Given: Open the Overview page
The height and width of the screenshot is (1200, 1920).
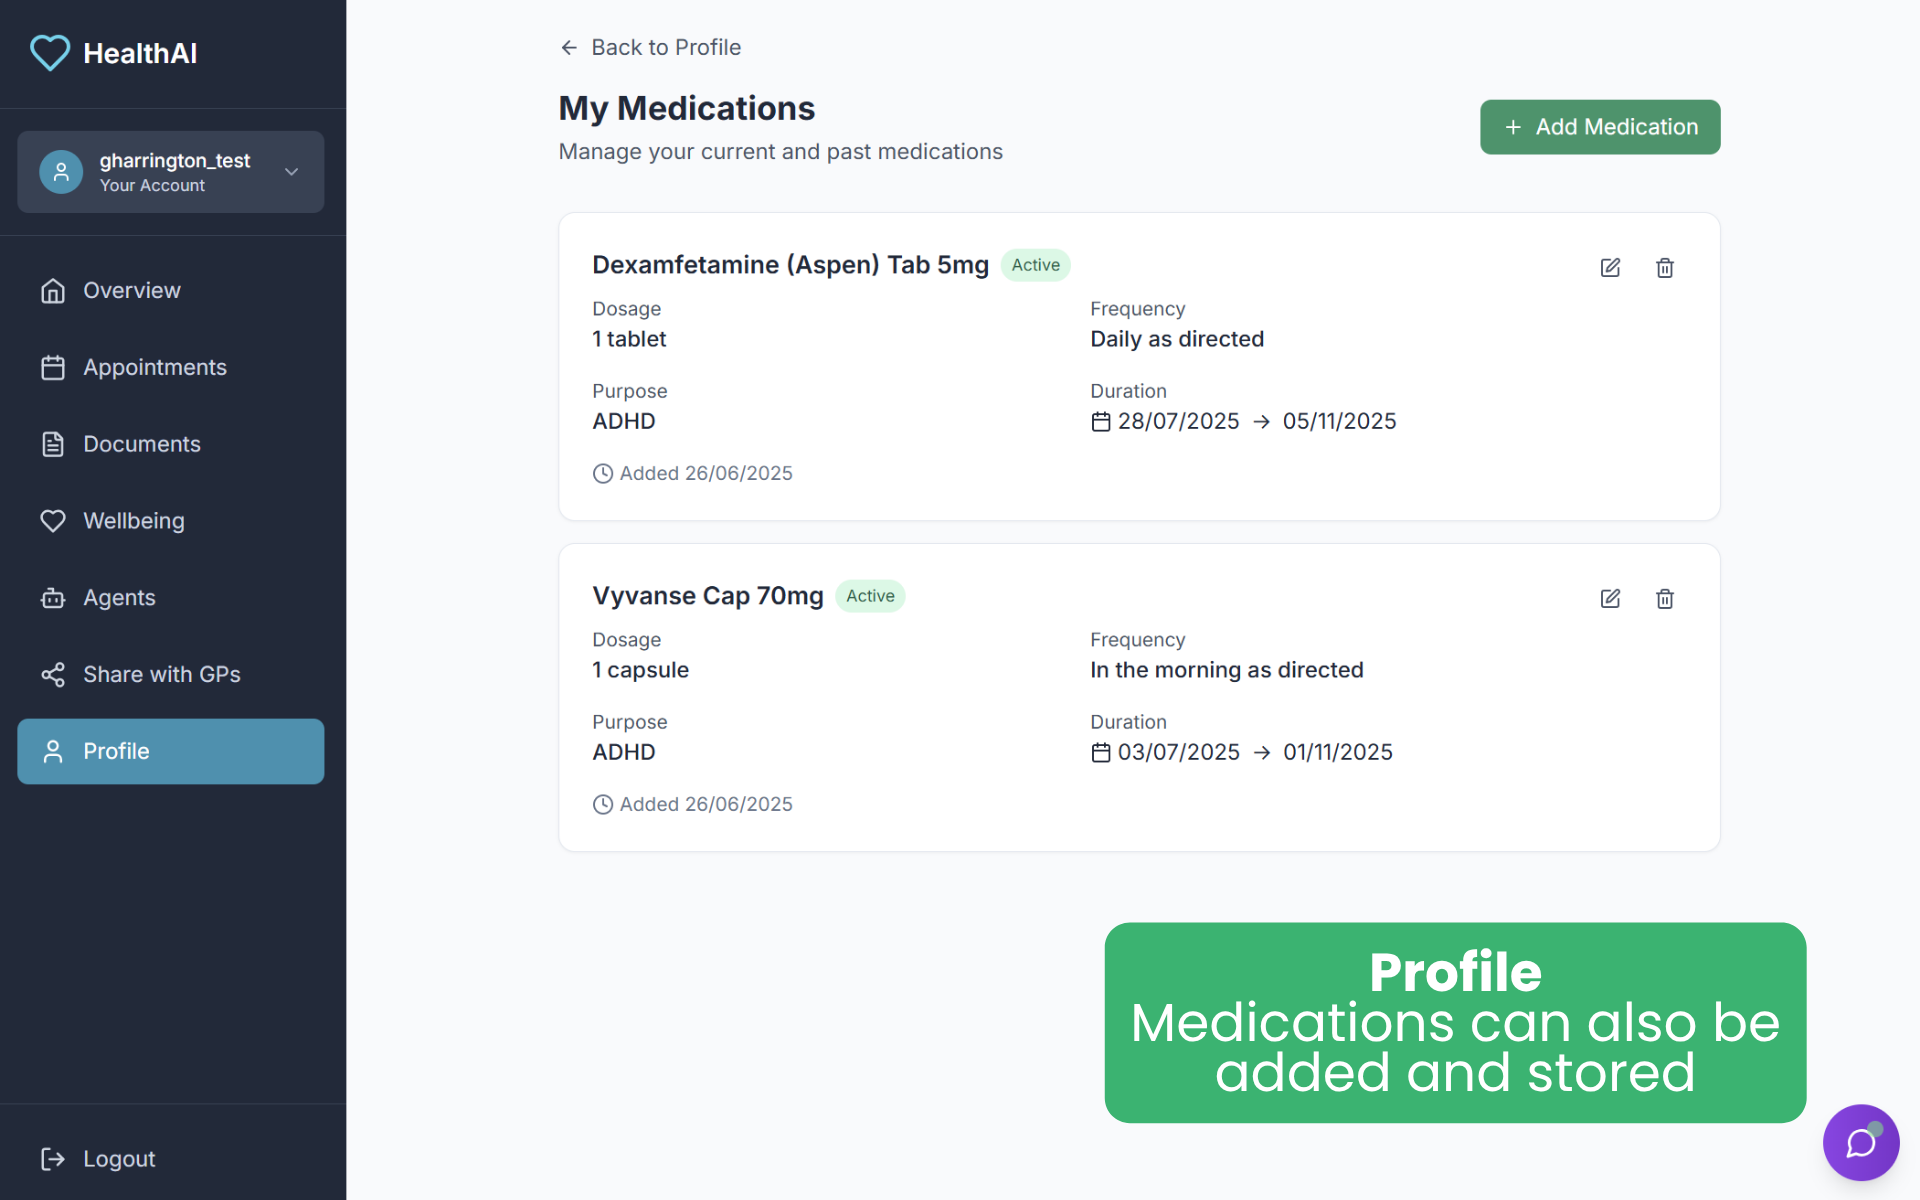Looking at the screenshot, I should (131, 291).
